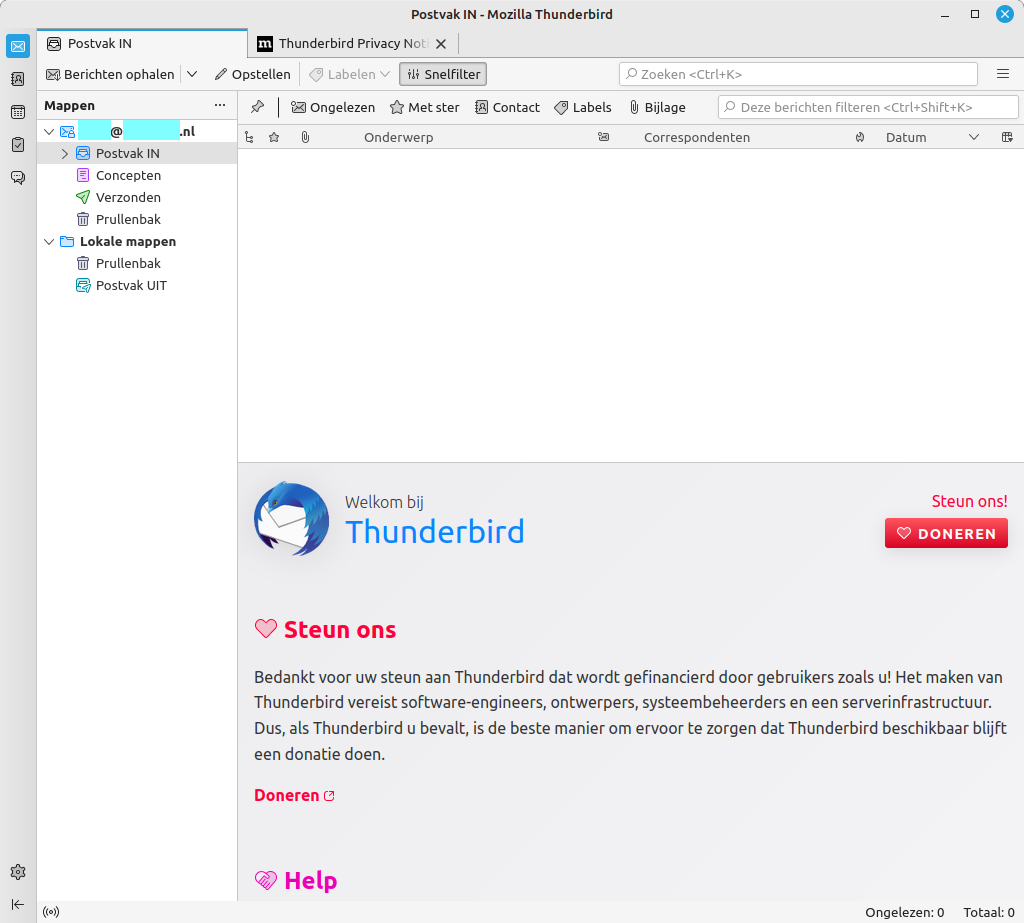Open the Berichten ophalen dropdown arrow

tap(192, 74)
